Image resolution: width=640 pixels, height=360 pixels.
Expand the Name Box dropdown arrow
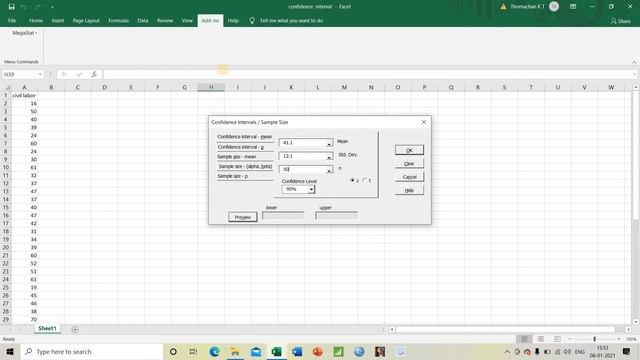tap(40, 74)
